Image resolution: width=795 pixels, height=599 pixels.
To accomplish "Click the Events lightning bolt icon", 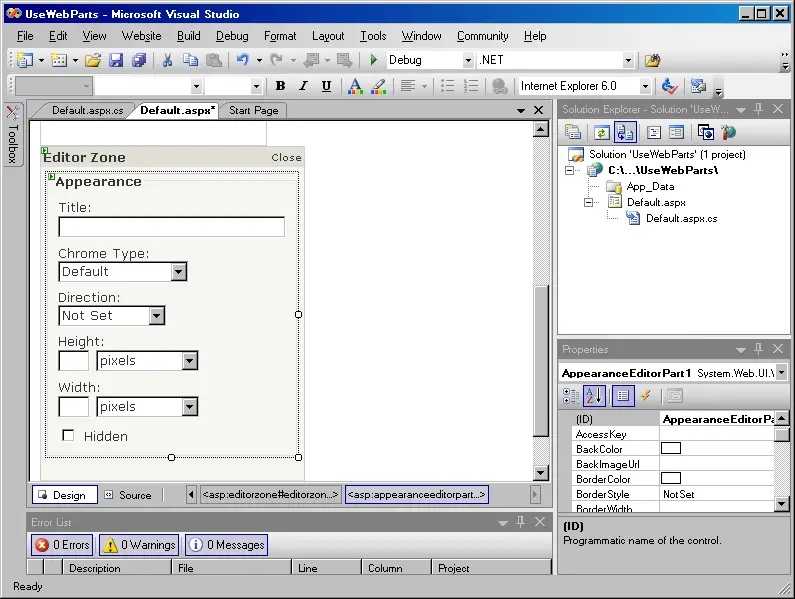I will (x=646, y=396).
